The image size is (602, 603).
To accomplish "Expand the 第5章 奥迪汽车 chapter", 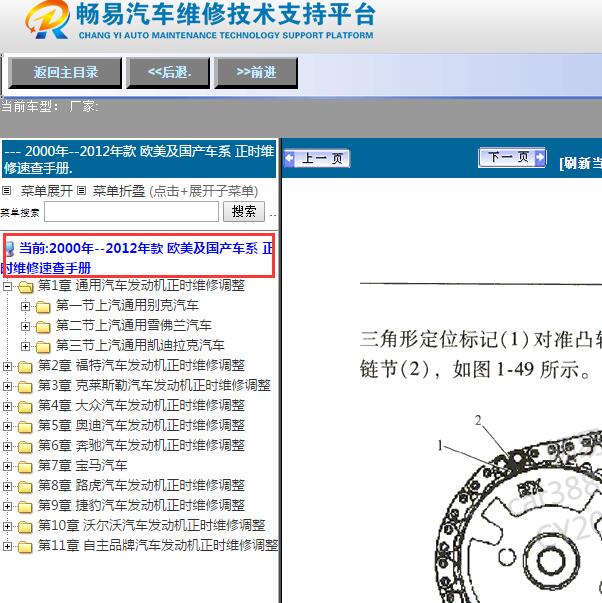I will point(7,426).
